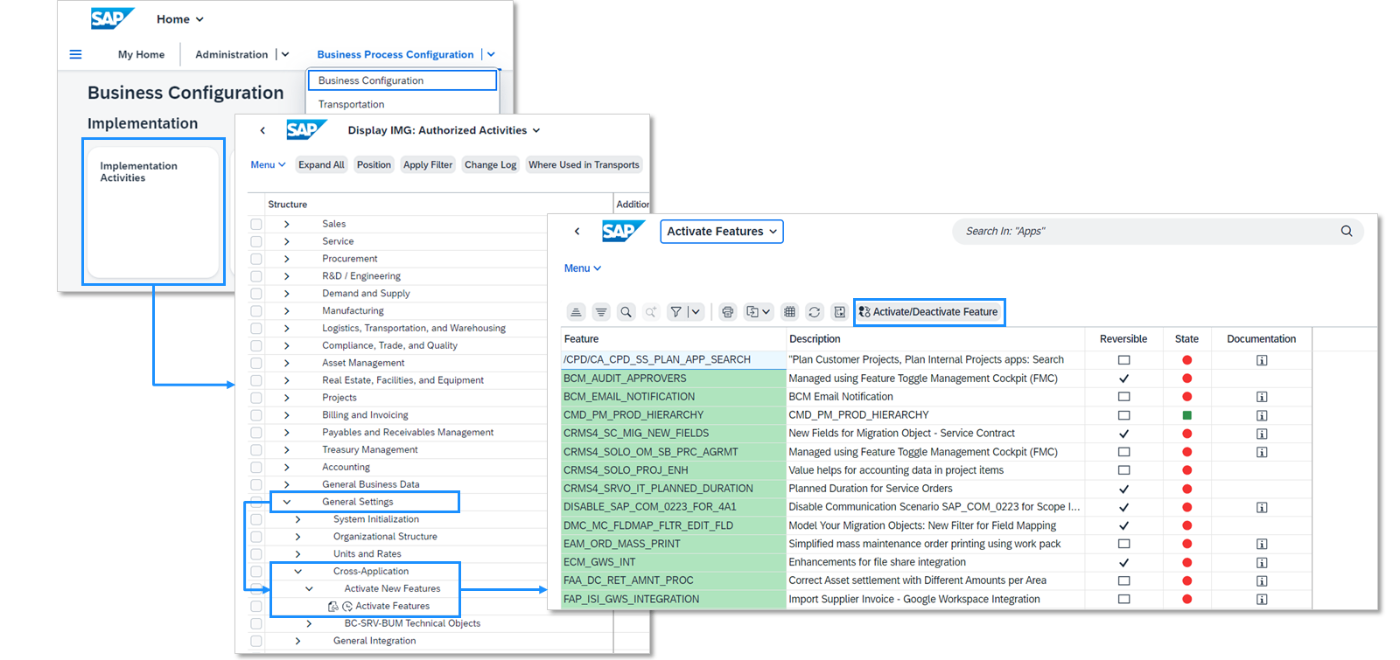Choose Transportation menu entry
Image resolution: width=1400 pixels, height=660 pixels.
coord(351,104)
